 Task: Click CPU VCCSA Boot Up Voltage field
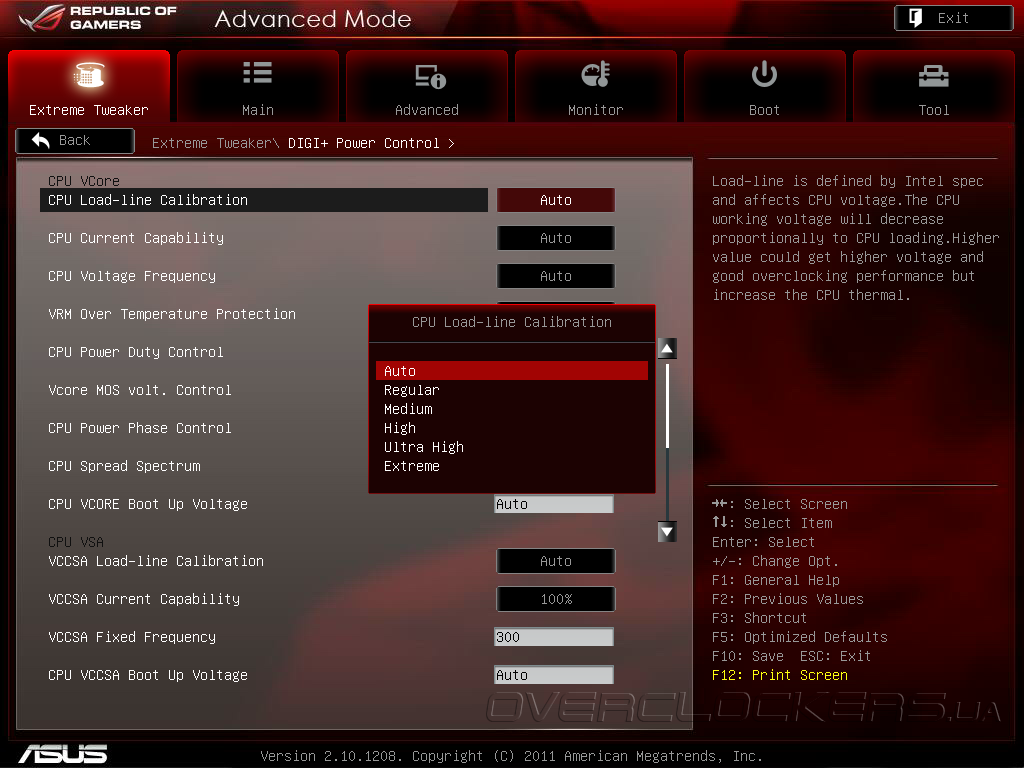554,675
